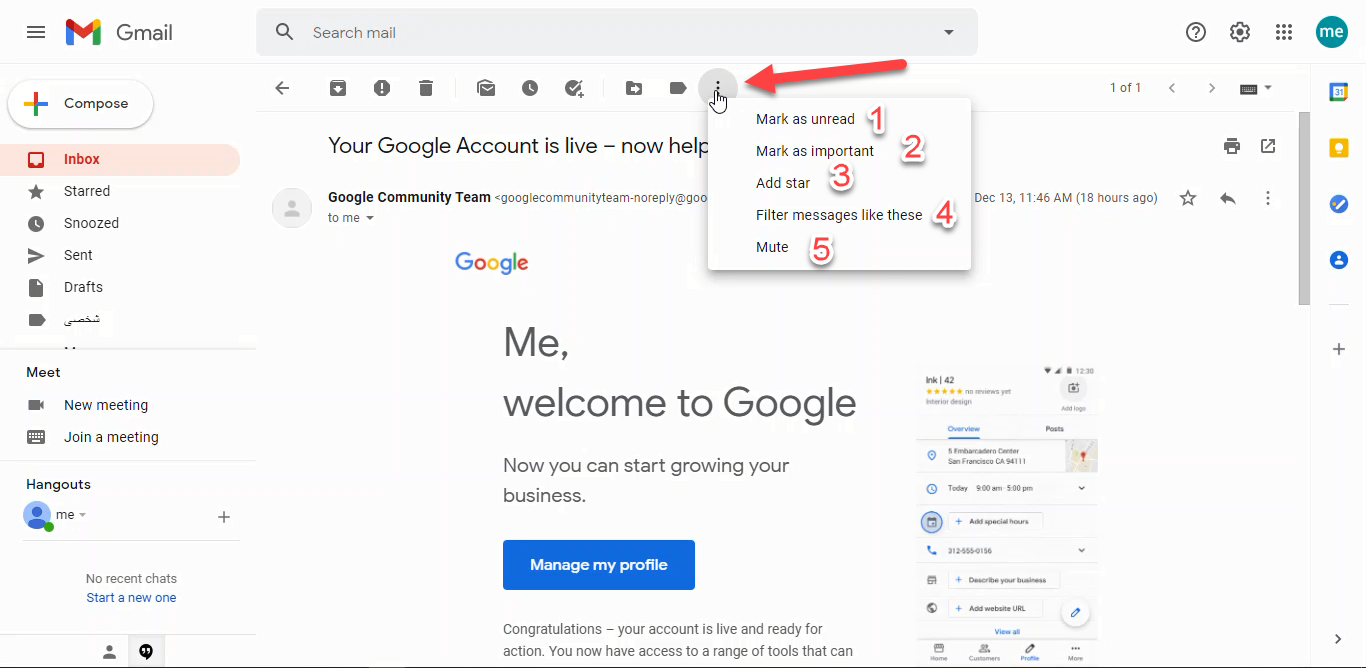1366x668 pixels.
Task: Click the business profile phone screenshot
Action: point(1007,514)
